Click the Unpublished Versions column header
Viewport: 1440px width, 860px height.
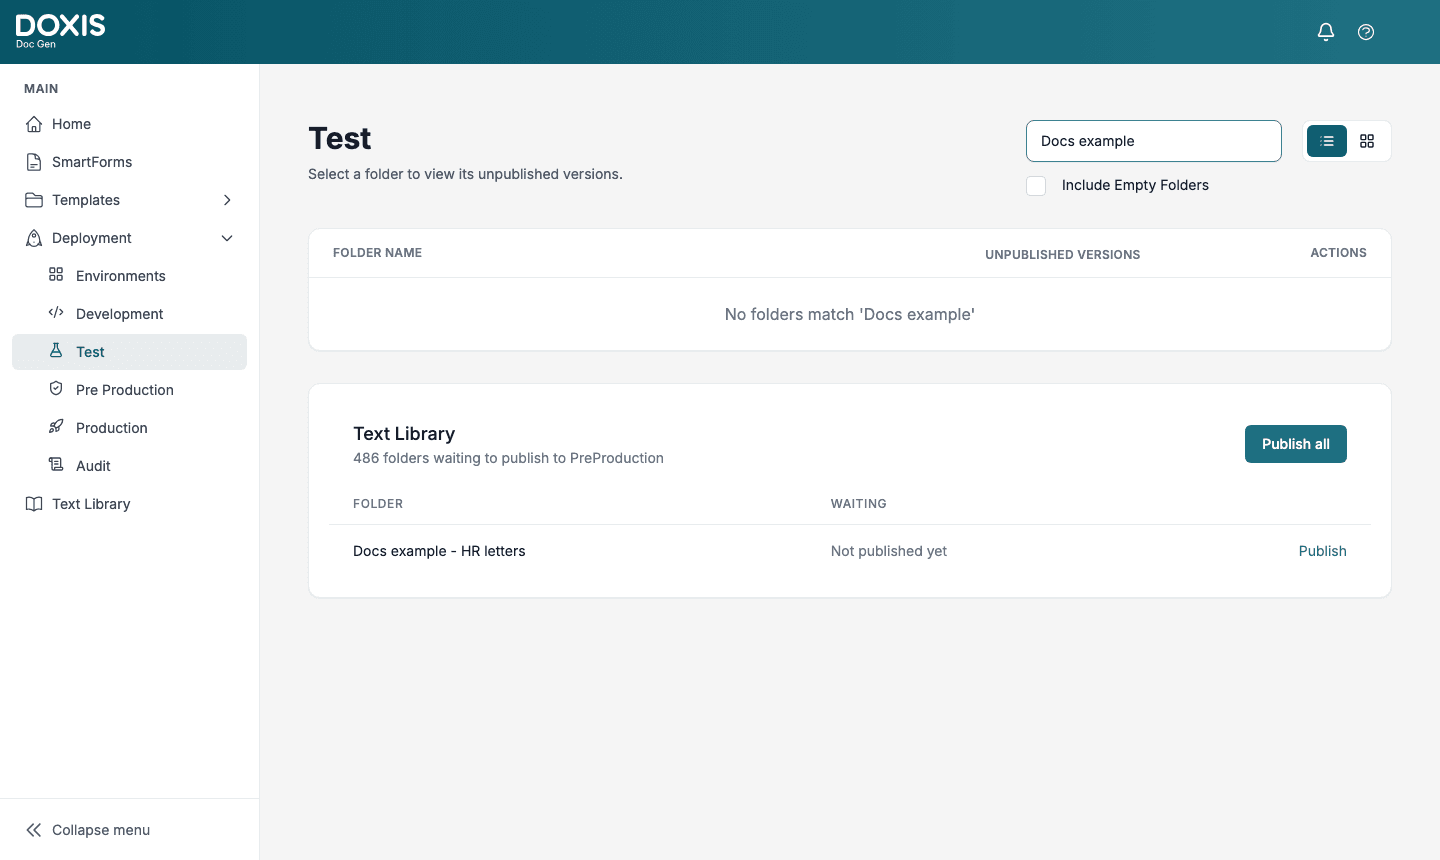[1062, 255]
